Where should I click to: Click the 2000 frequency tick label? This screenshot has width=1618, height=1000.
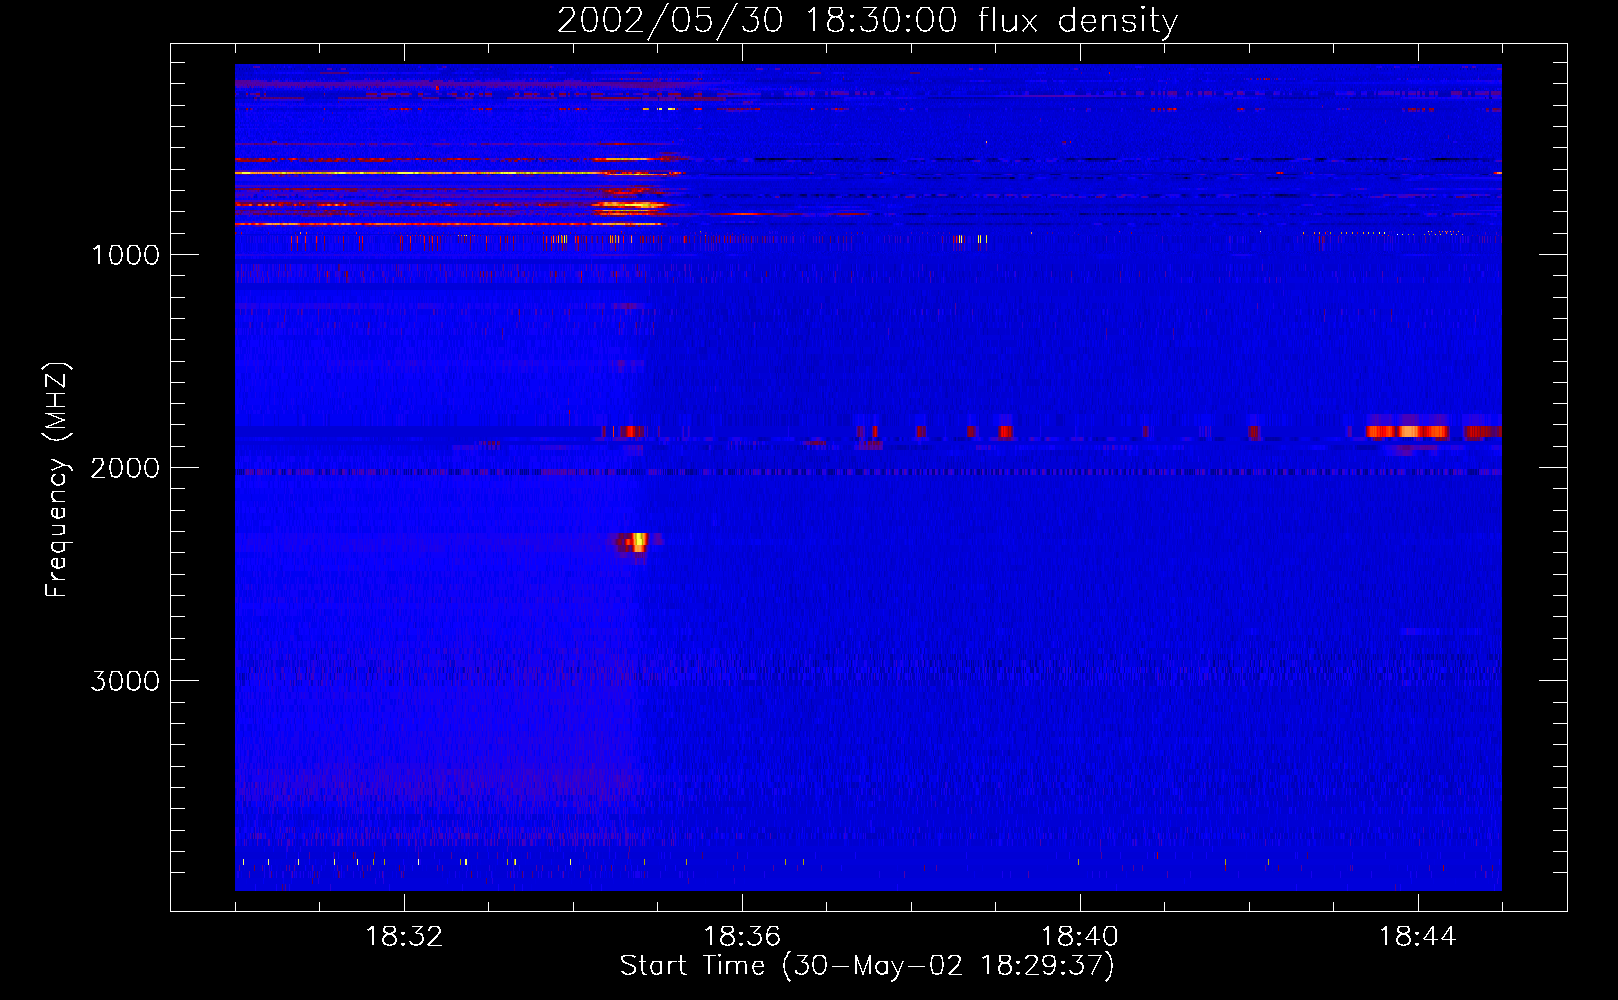pyautogui.click(x=125, y=468)
